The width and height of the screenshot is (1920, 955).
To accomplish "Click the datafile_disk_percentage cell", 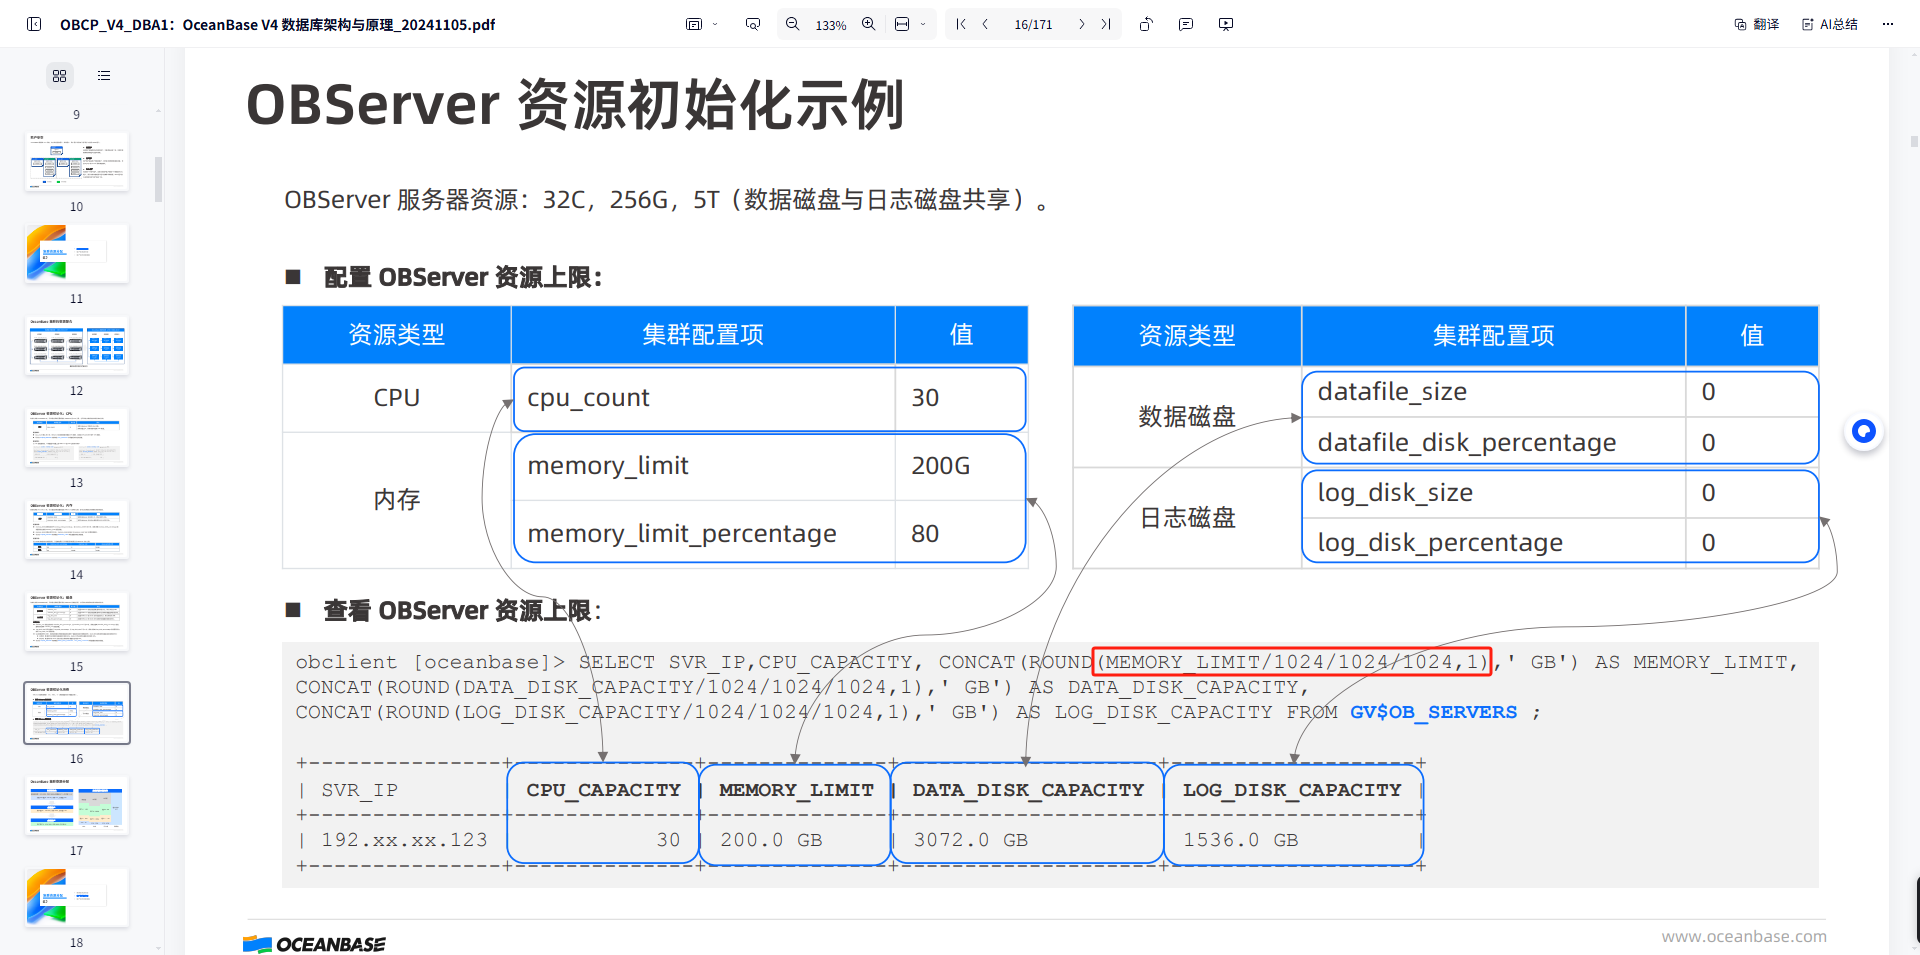I will (x=1494, y=442).
